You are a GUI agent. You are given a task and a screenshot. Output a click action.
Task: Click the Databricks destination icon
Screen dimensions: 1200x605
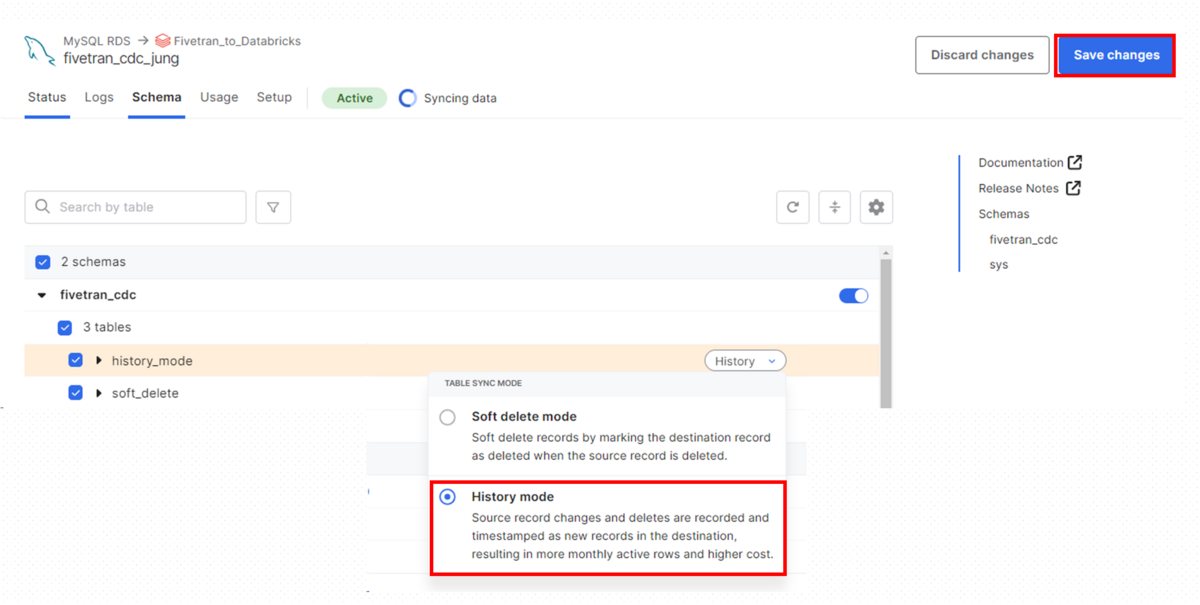[x=162, y=41]
